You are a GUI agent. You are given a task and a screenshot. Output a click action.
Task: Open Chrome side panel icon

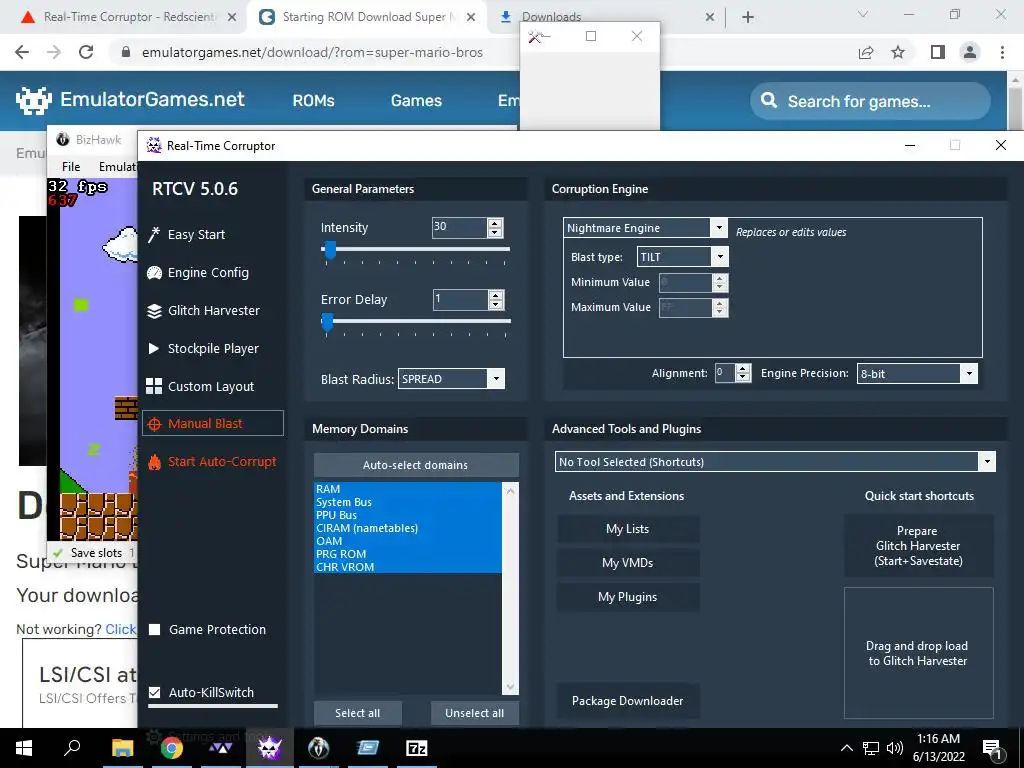click(x=938, y=52)
